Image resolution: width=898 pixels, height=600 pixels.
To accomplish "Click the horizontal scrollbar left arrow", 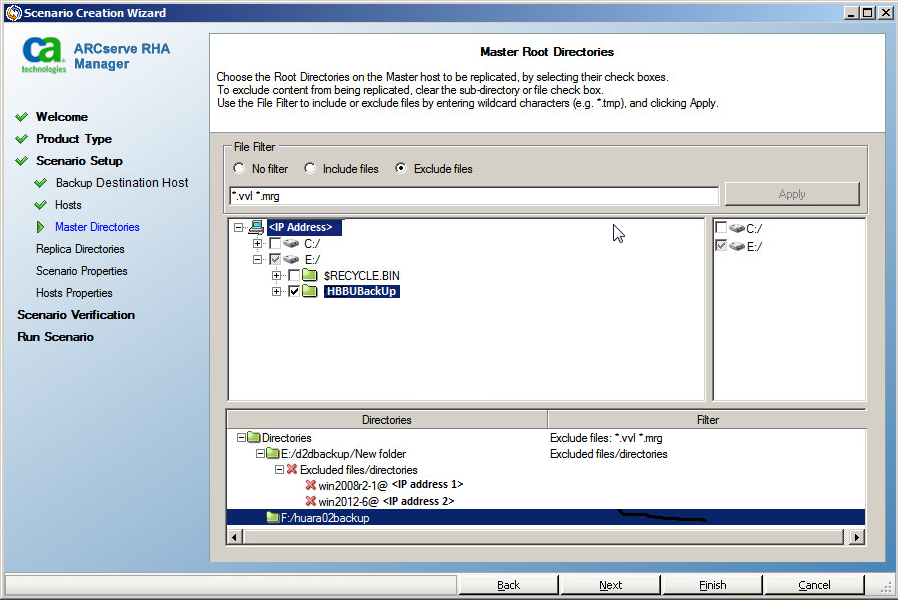I will coord(234,537).
